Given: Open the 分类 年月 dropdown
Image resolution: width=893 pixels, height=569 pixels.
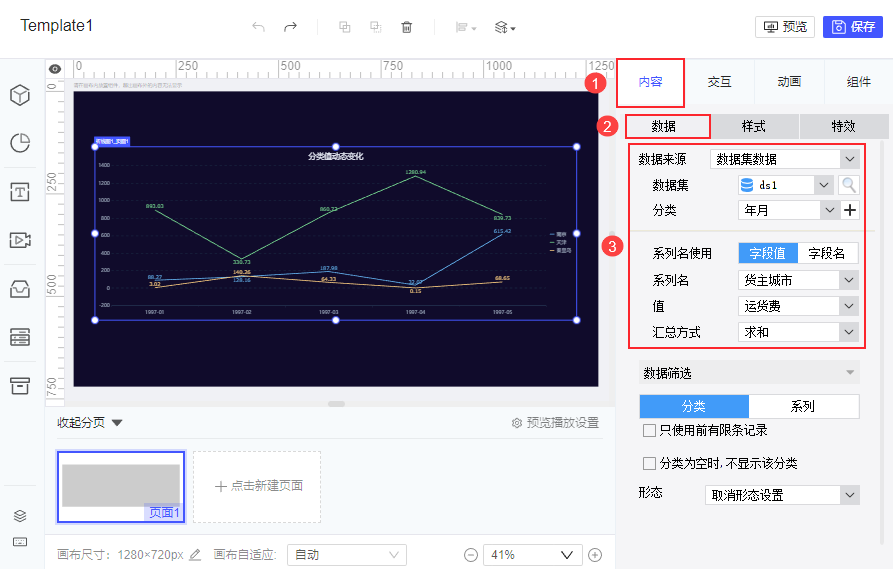Looking at the screenshot, I should (788, 210).
